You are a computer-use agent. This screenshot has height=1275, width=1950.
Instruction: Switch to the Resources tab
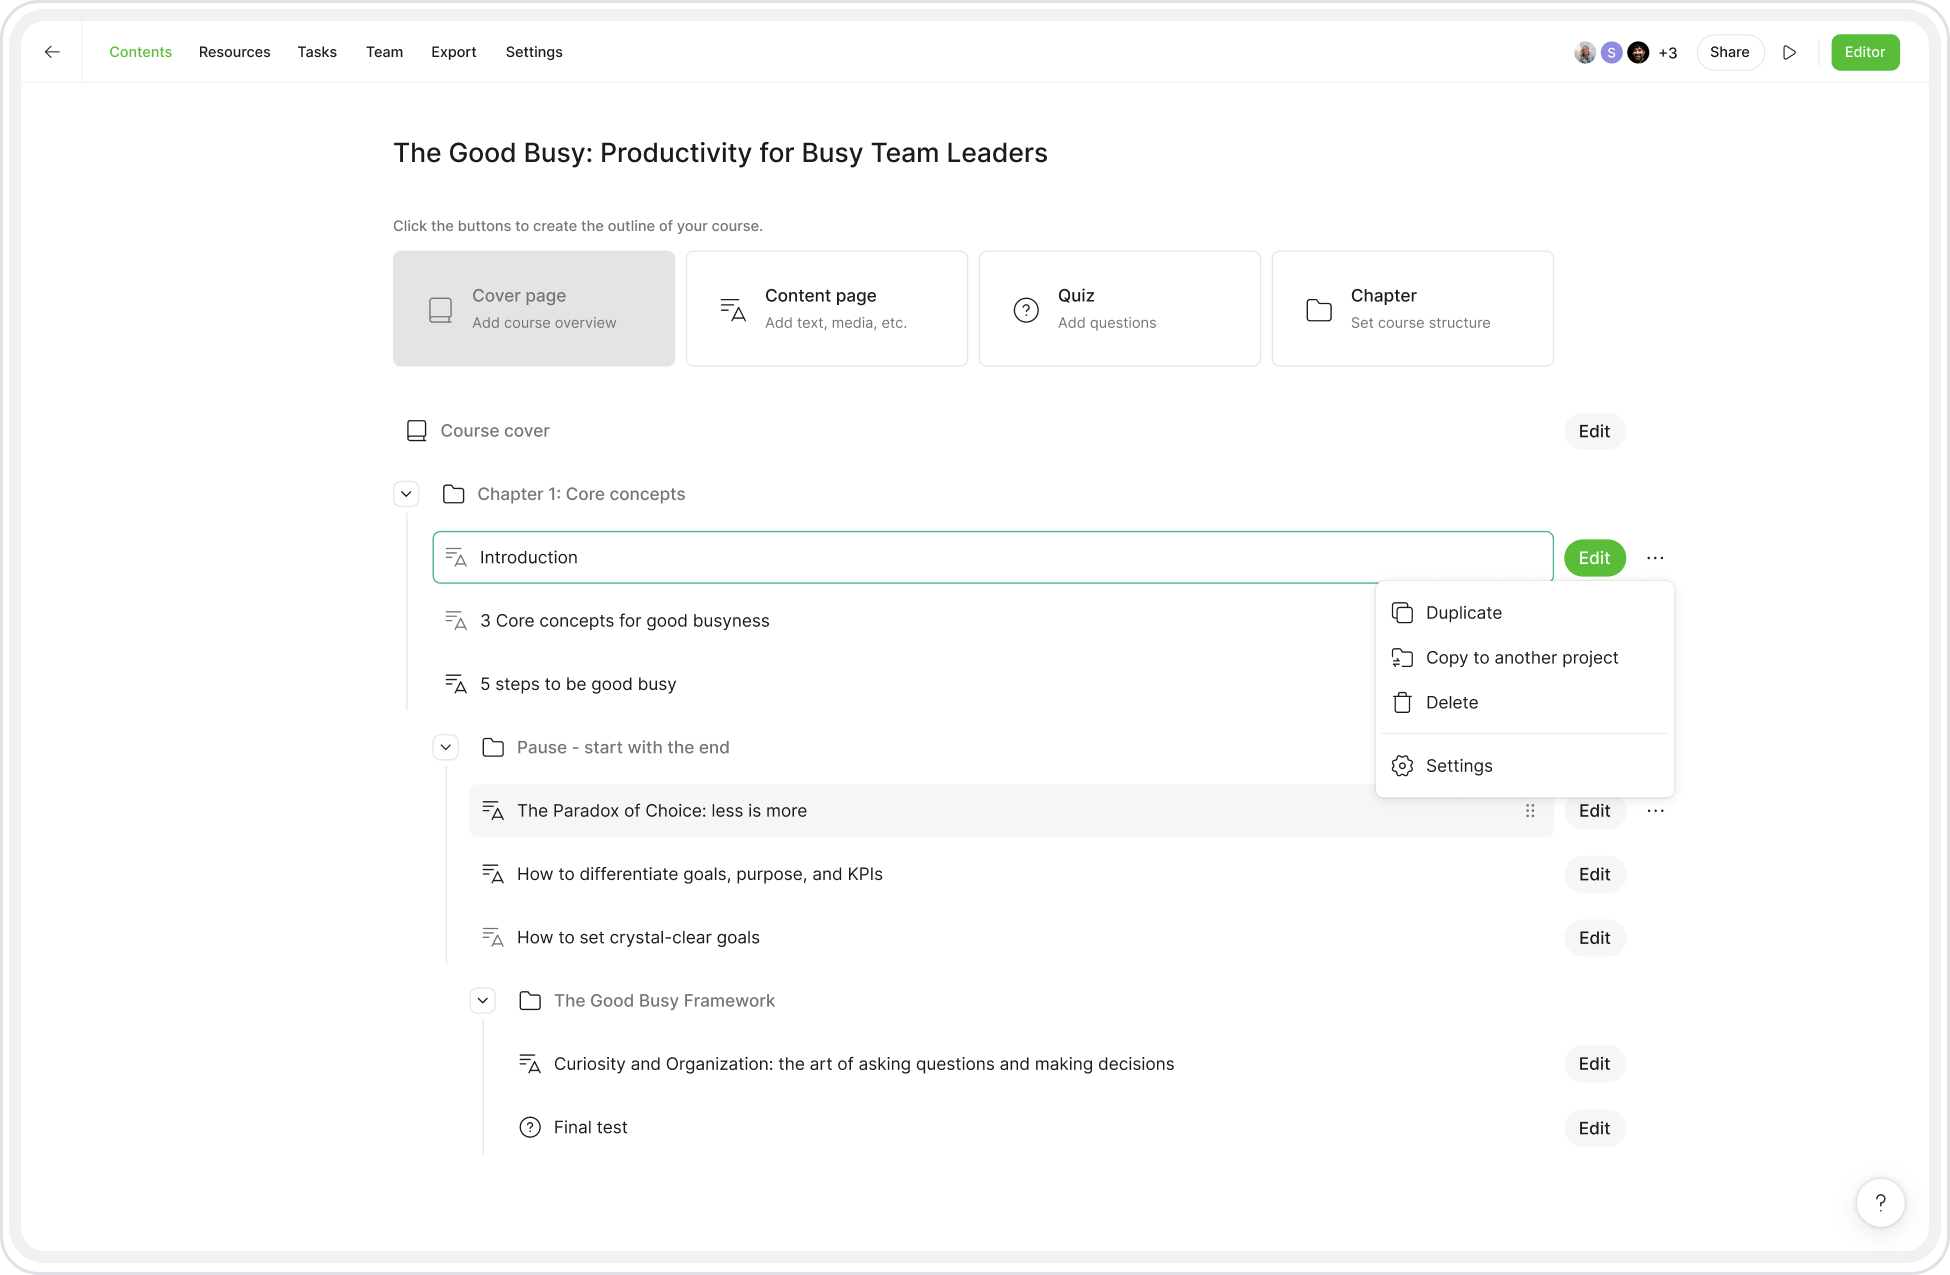(x=234, y=52)
